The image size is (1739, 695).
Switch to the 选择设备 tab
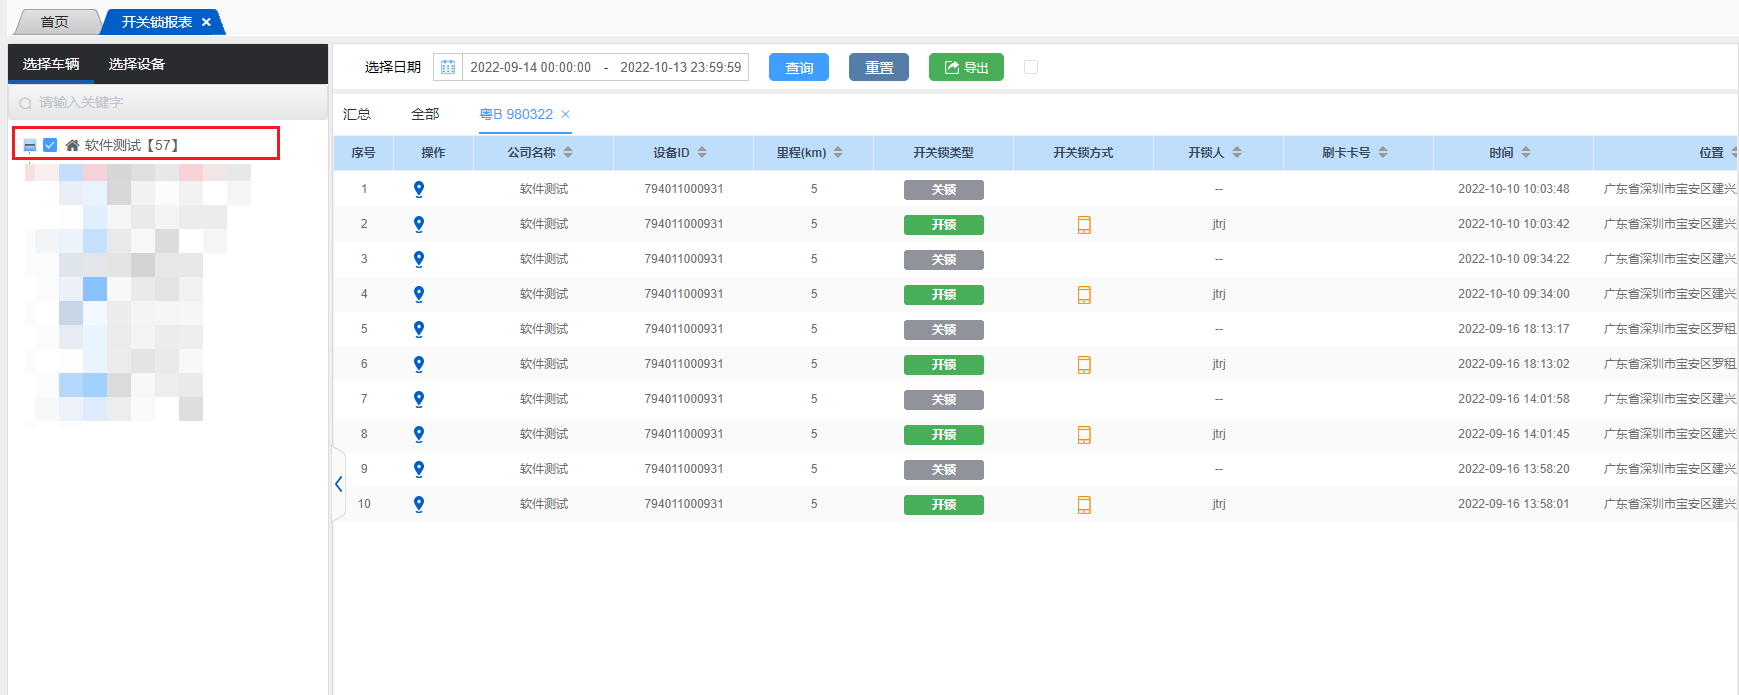[x=137, y=64]
